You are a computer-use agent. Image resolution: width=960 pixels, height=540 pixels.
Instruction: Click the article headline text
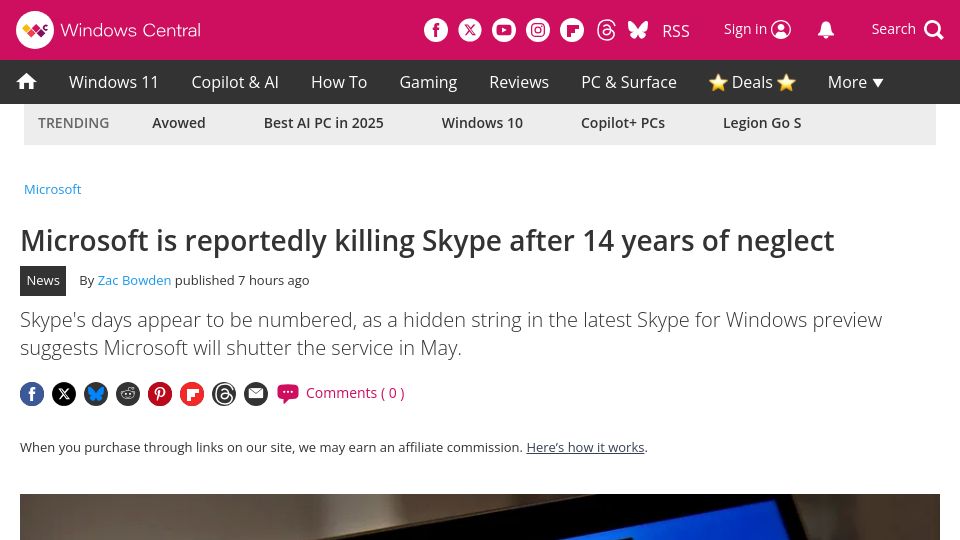427,241
